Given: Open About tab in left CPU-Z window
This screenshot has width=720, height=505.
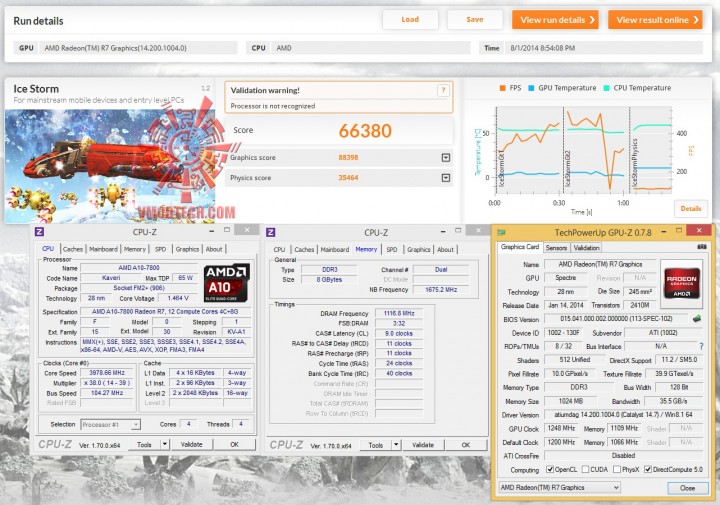Looking at the screenshot, I should click(214, 249).
